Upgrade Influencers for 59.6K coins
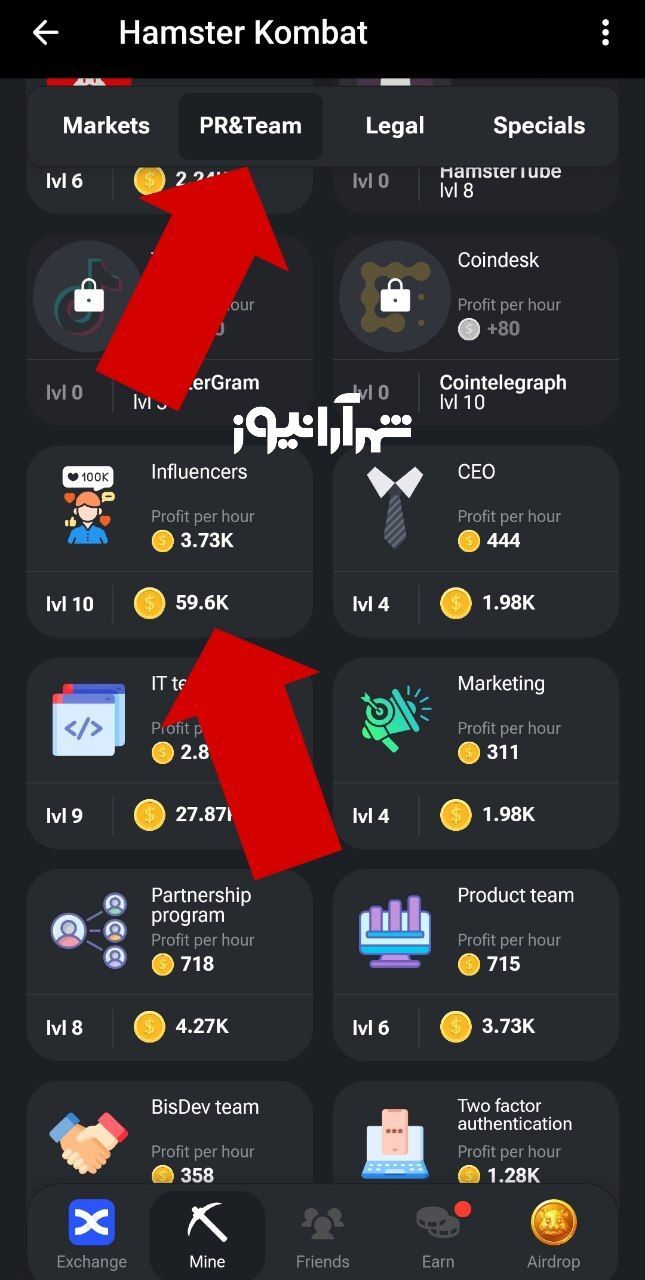This screenshot has height=1280, width=645. [170, 603]
